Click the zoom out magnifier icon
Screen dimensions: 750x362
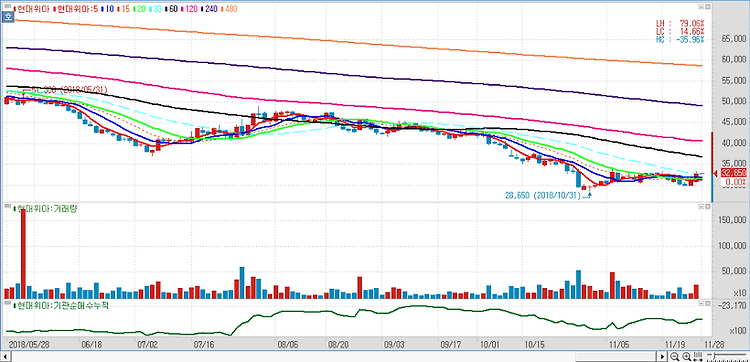(x=674, y=357)
